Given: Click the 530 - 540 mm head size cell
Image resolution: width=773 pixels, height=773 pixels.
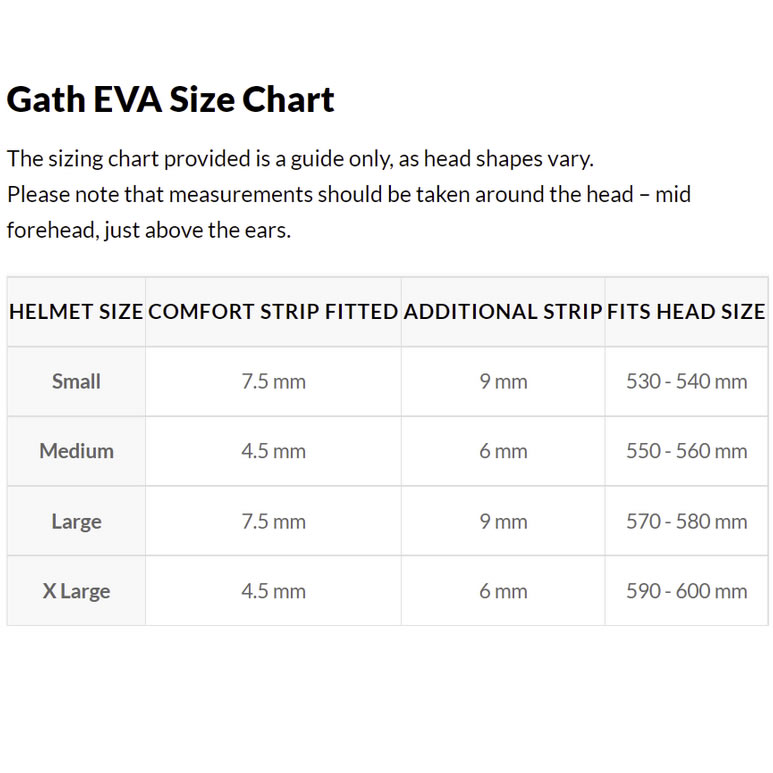Looking at the screenshot, I should (x=686, y=381).
